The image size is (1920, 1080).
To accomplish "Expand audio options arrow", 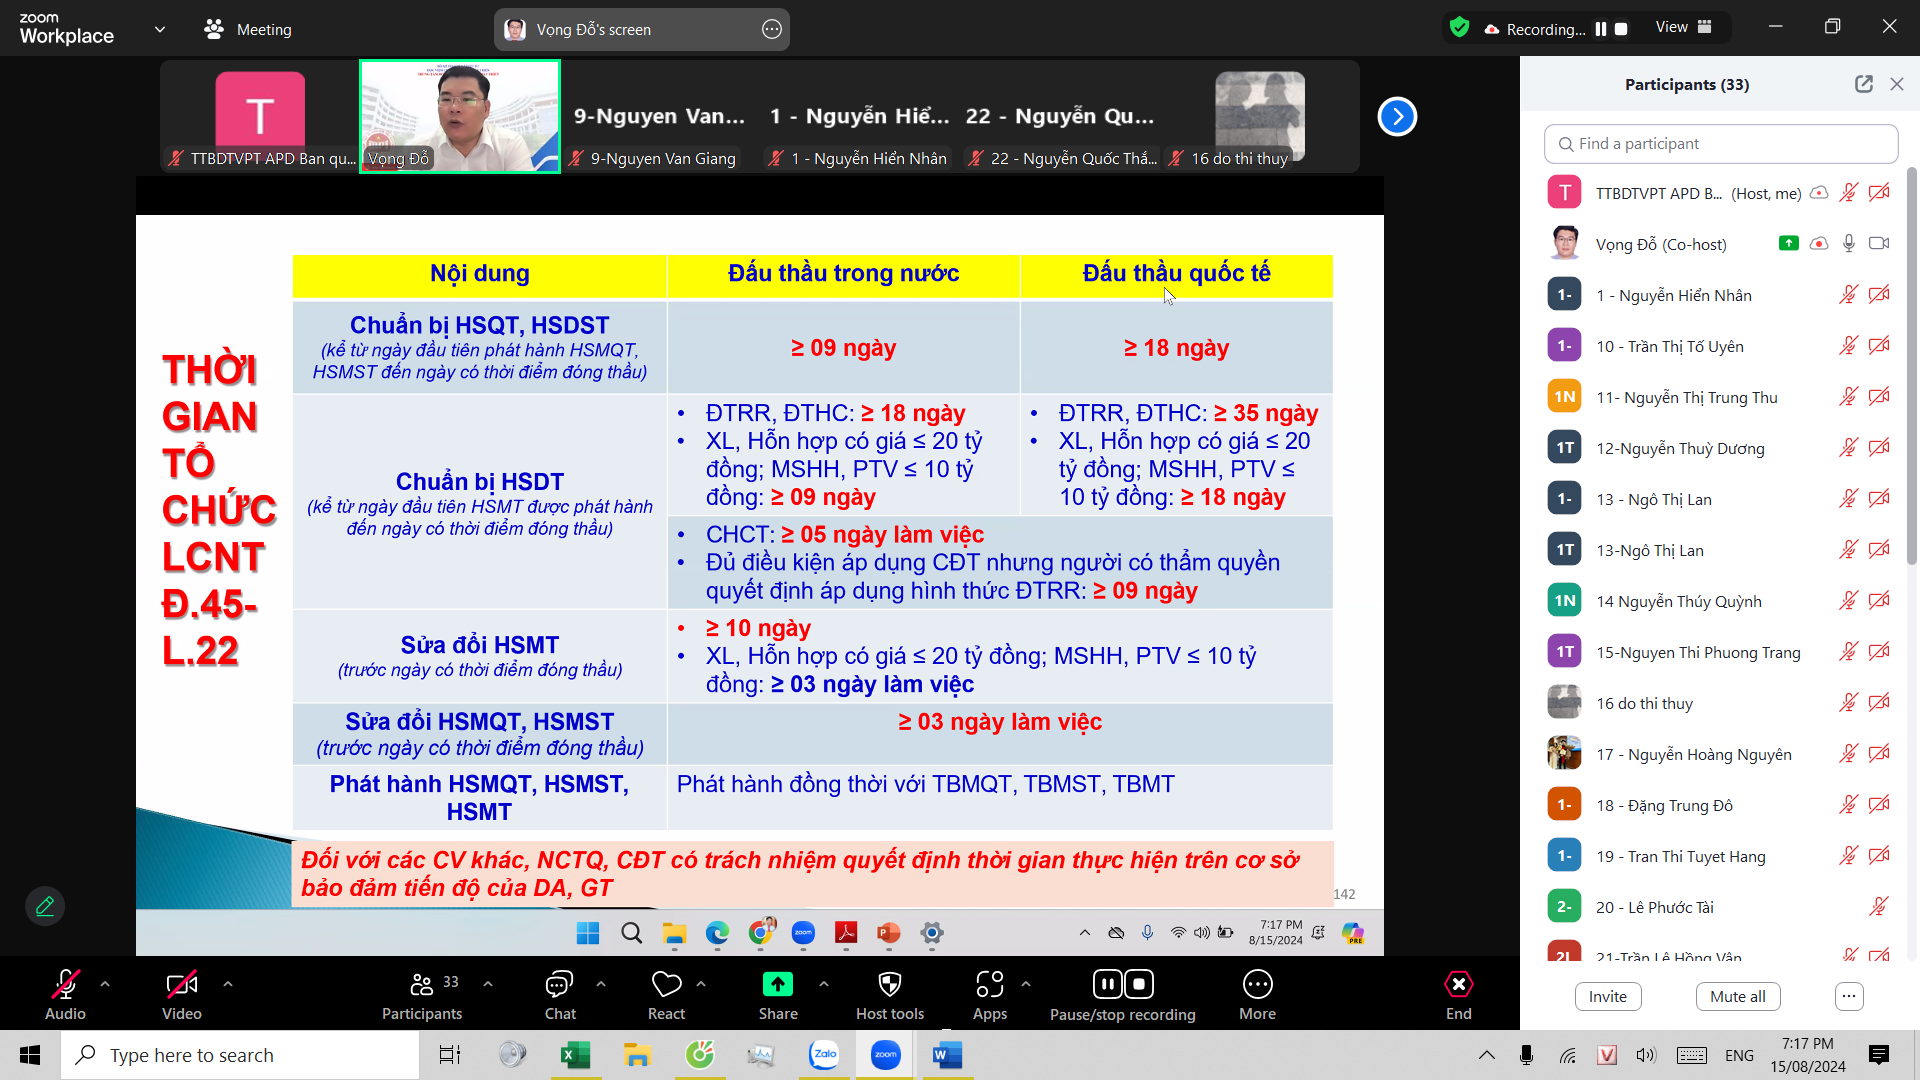I will pos(105,984).
